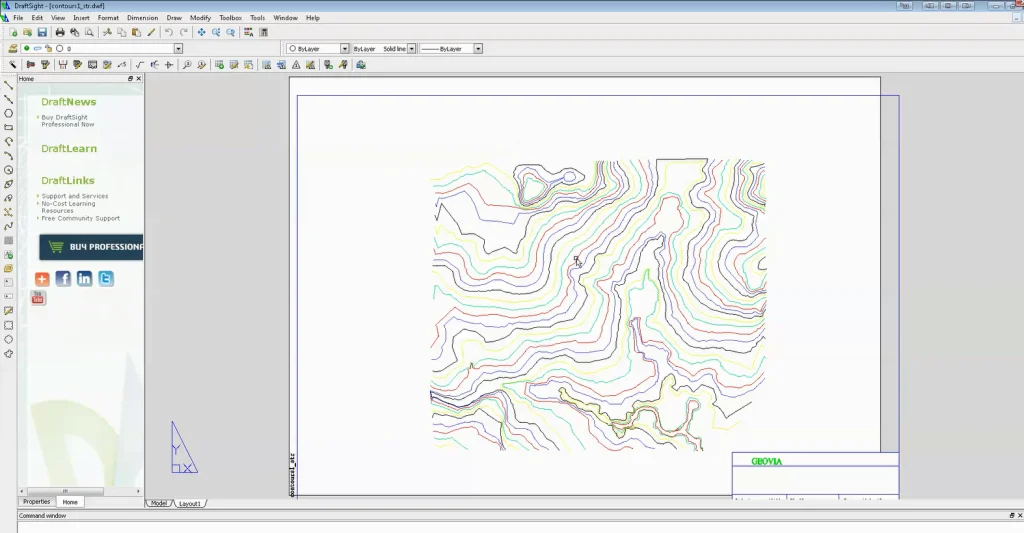Switch to the Model tab

pos(158,503)
